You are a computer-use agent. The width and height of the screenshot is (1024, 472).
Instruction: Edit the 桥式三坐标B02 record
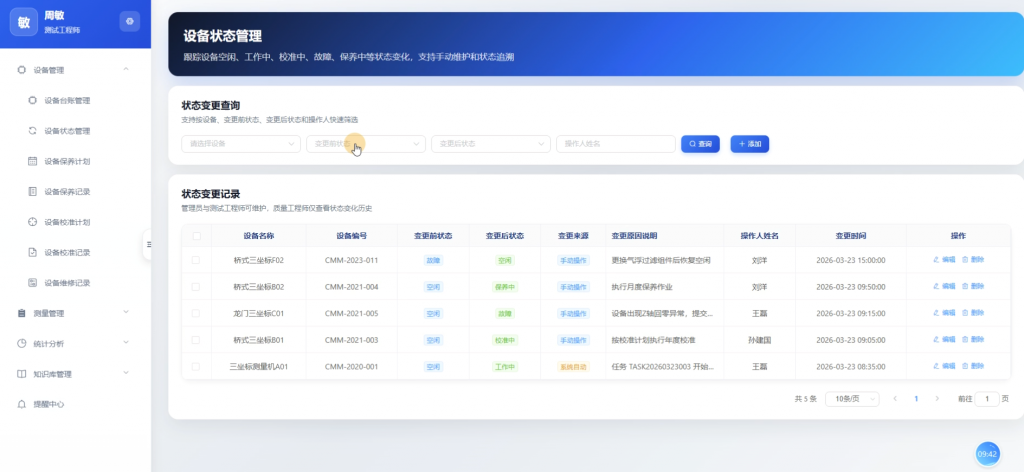pyautogui.click(x=944, y=287)
